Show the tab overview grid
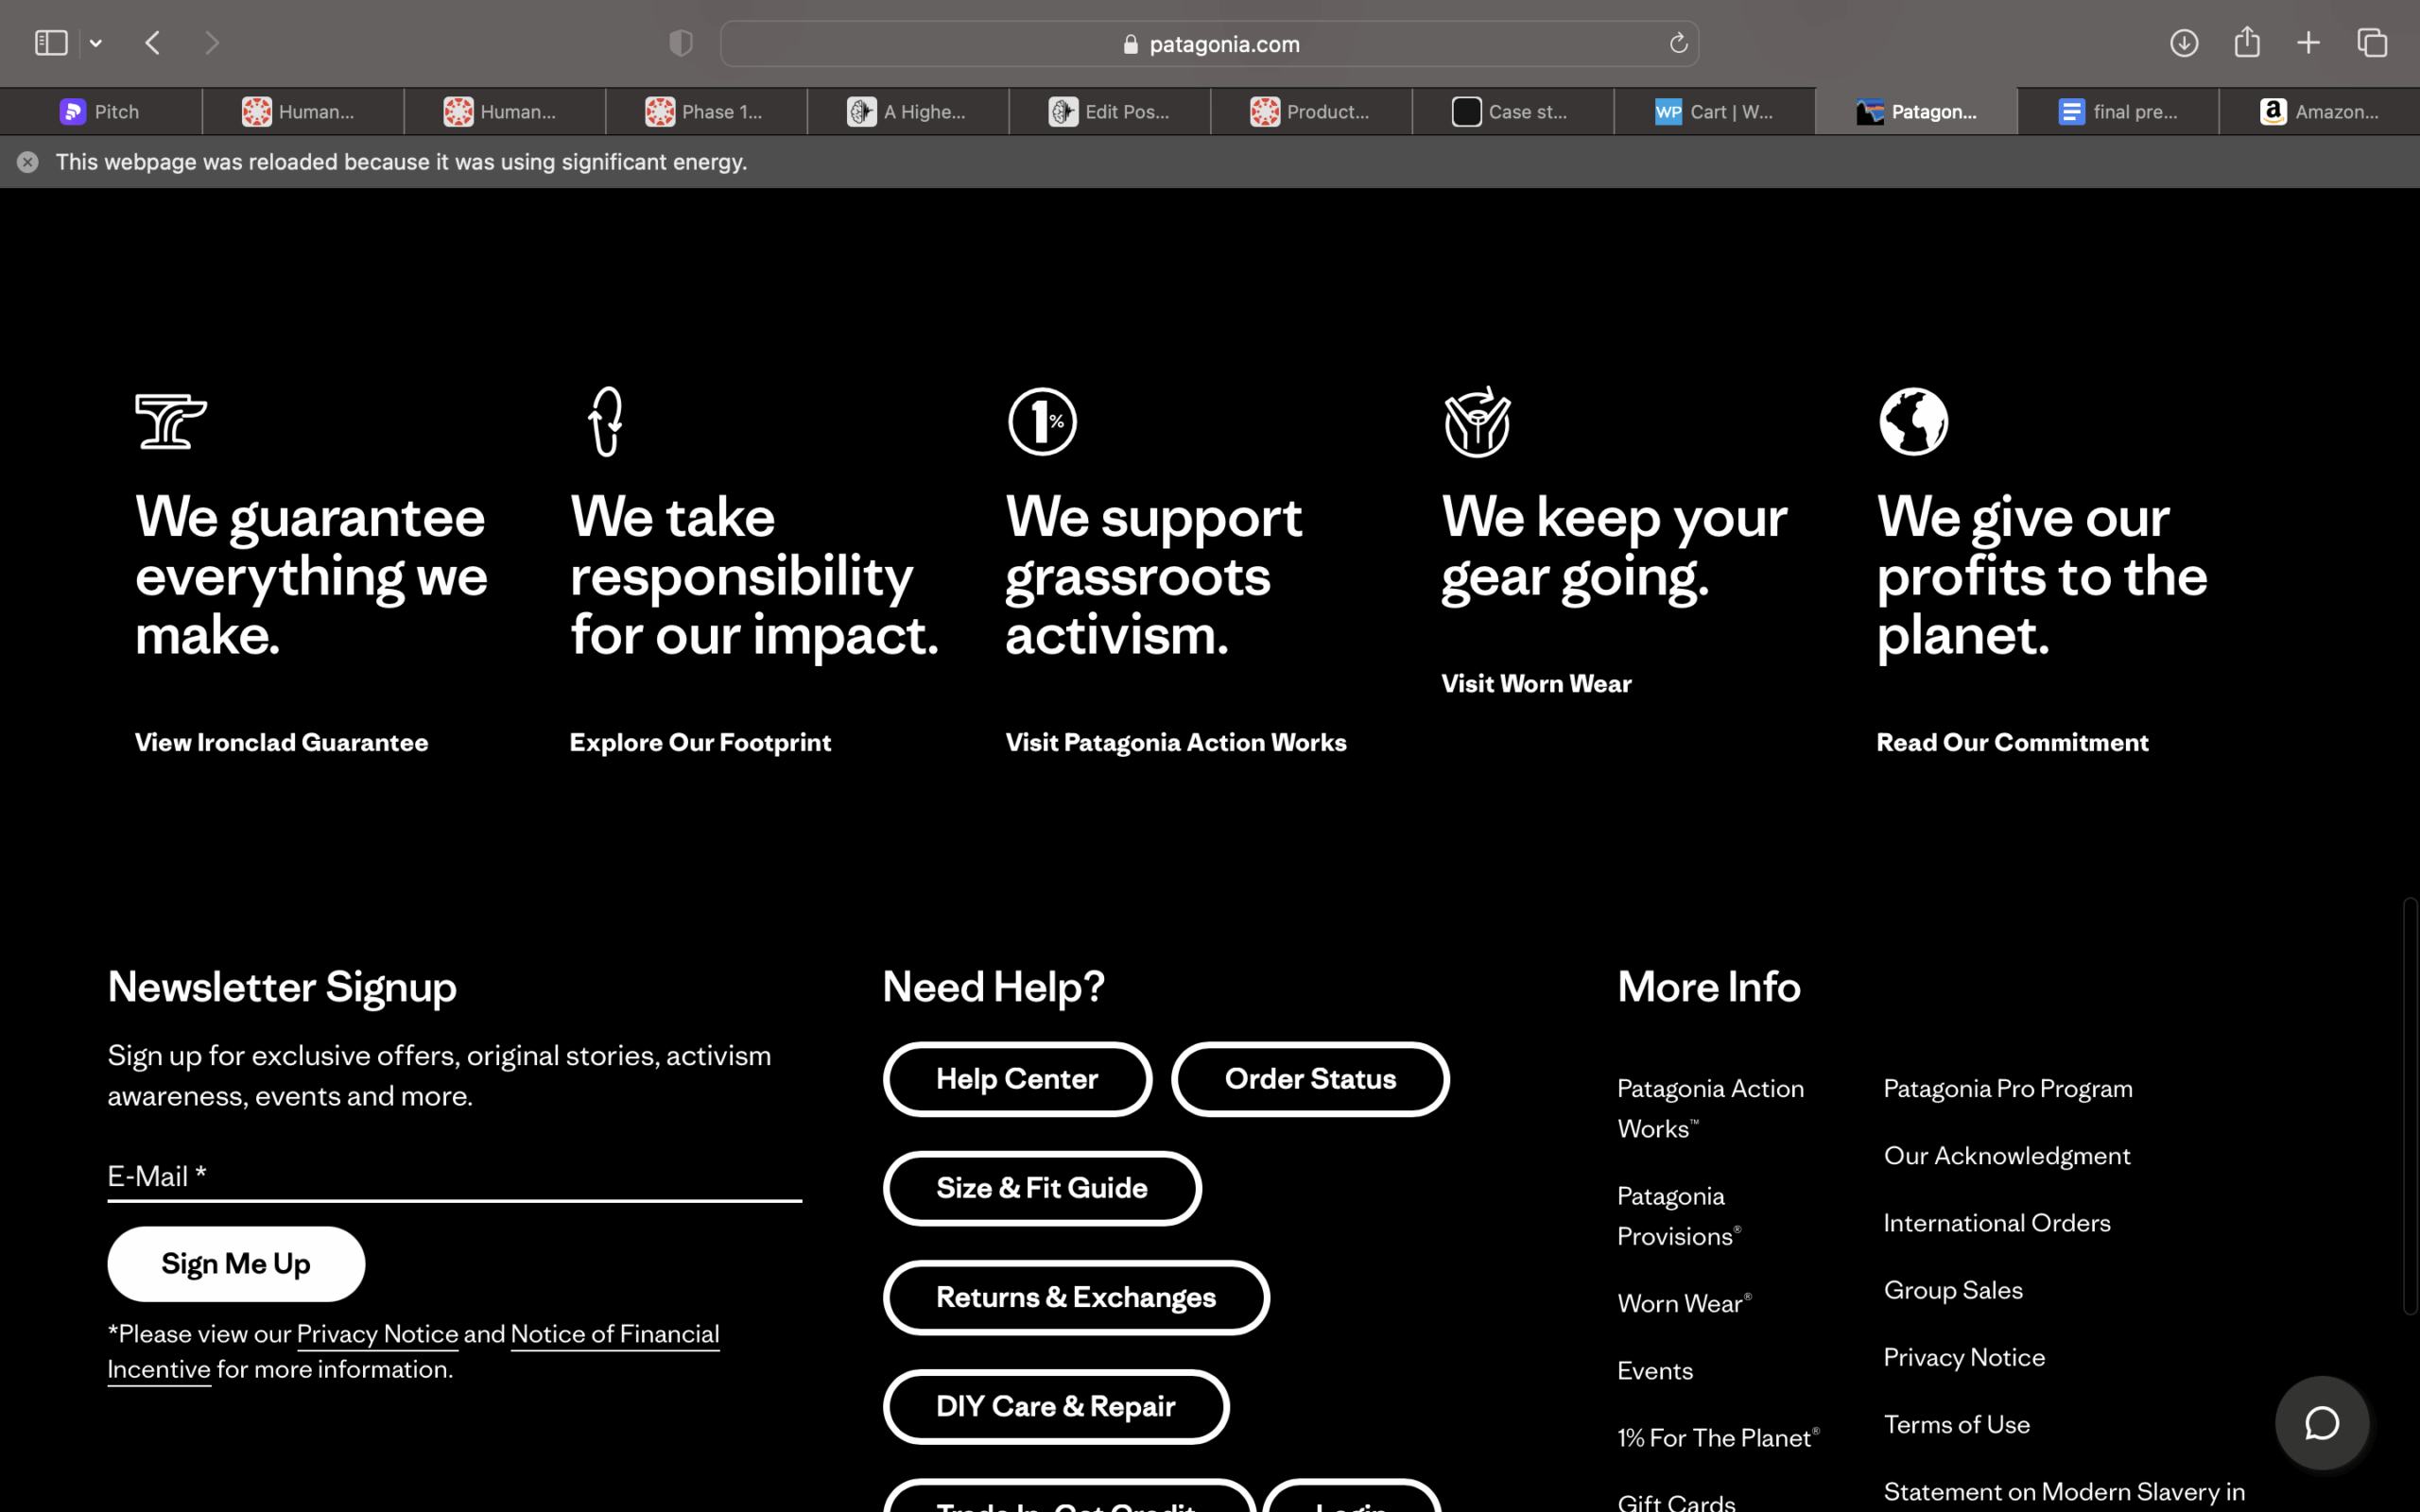Image resolution: width=2420 pixels, height=1512 pixels. 2372,43
